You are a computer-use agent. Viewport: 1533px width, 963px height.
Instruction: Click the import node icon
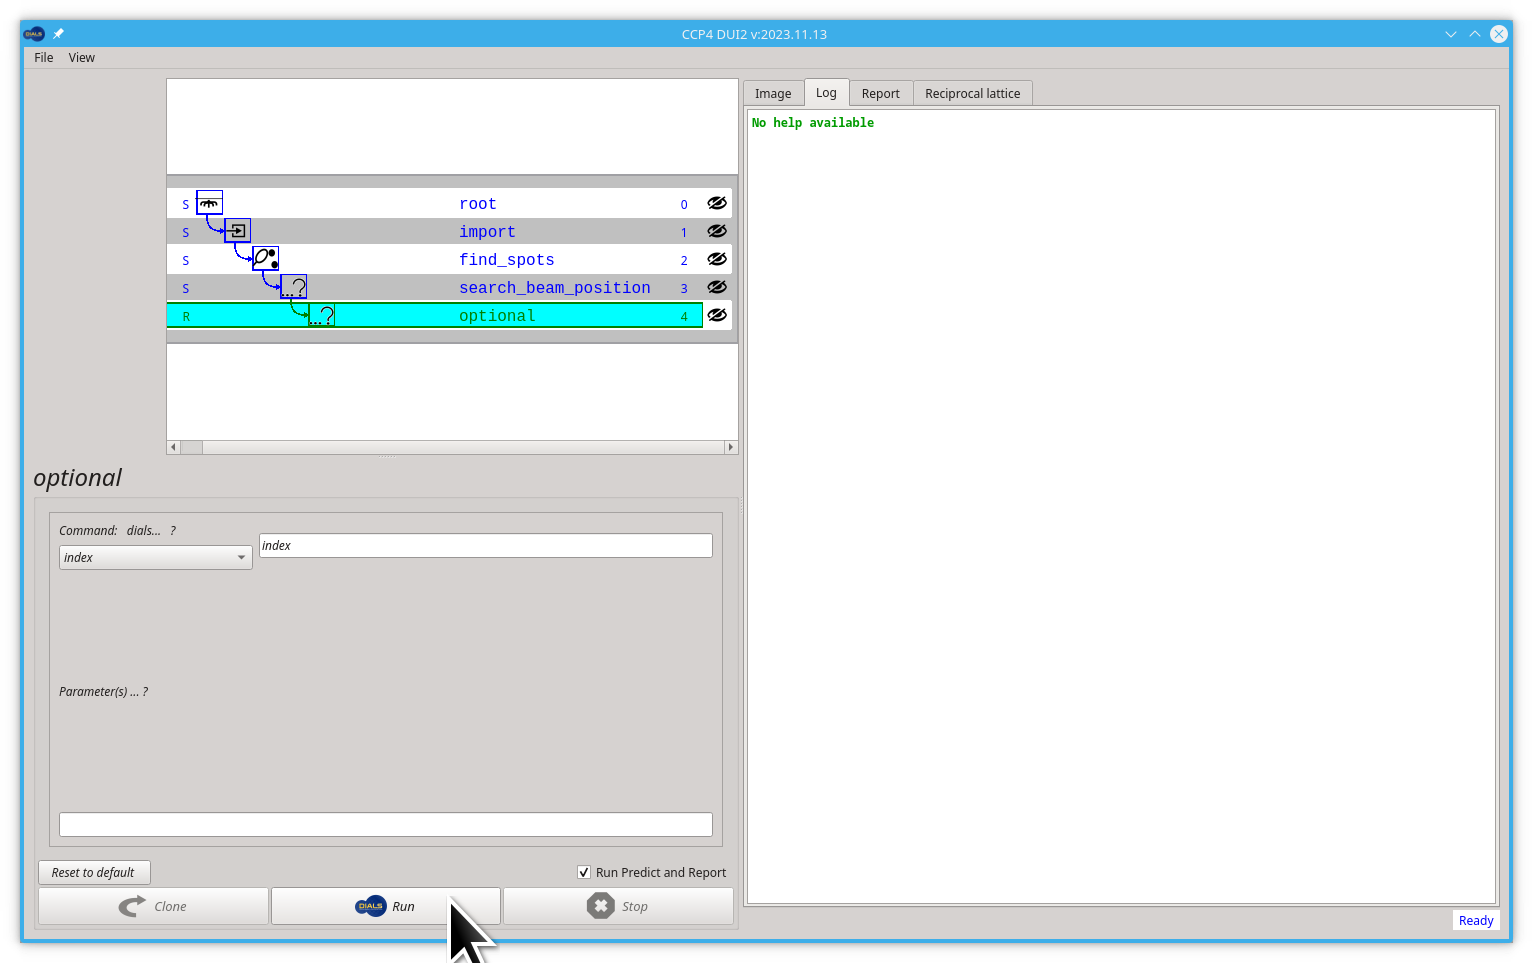[237, 231]
